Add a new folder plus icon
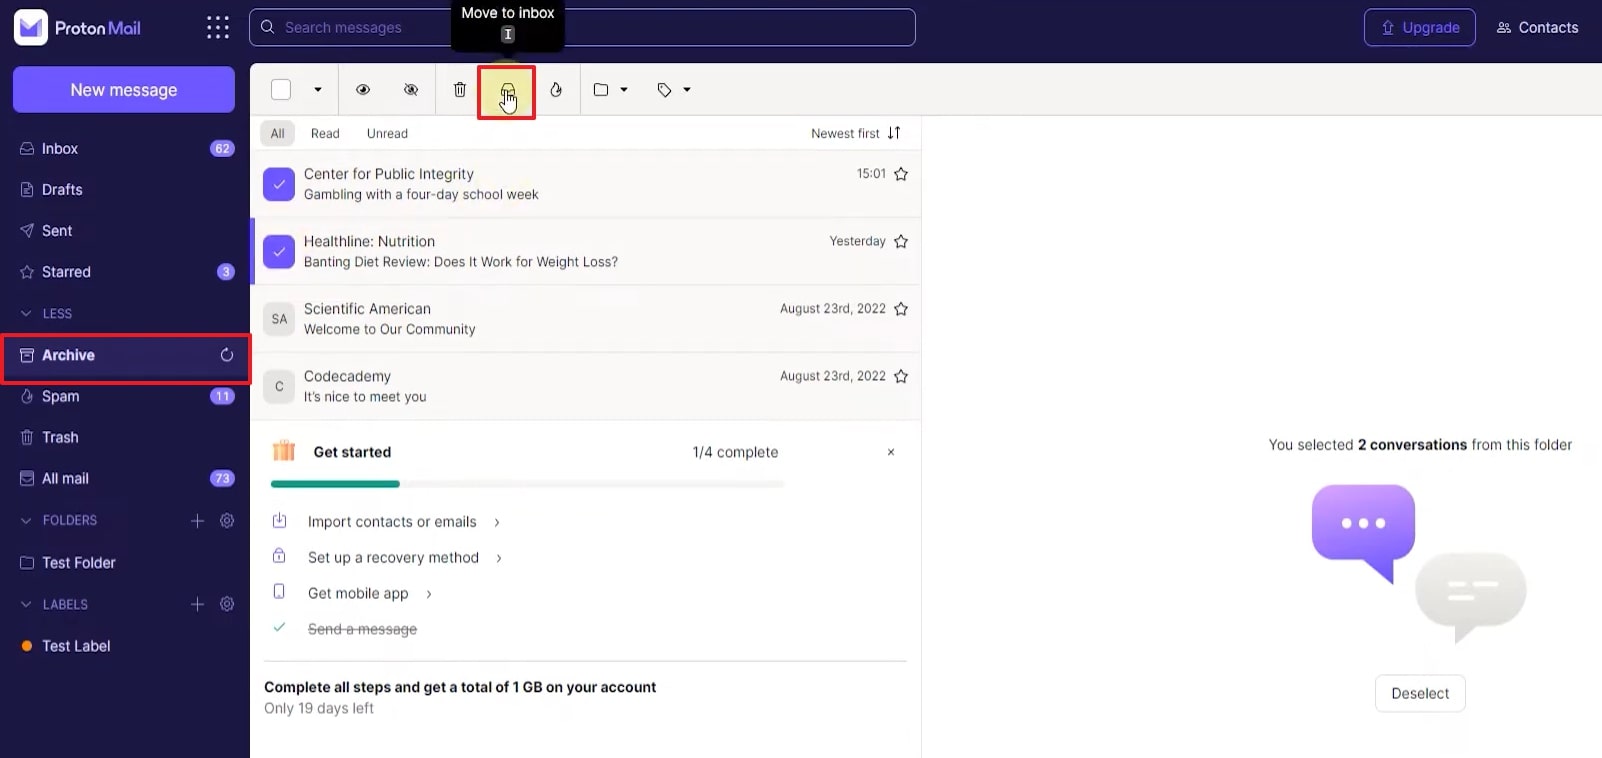 197,520
